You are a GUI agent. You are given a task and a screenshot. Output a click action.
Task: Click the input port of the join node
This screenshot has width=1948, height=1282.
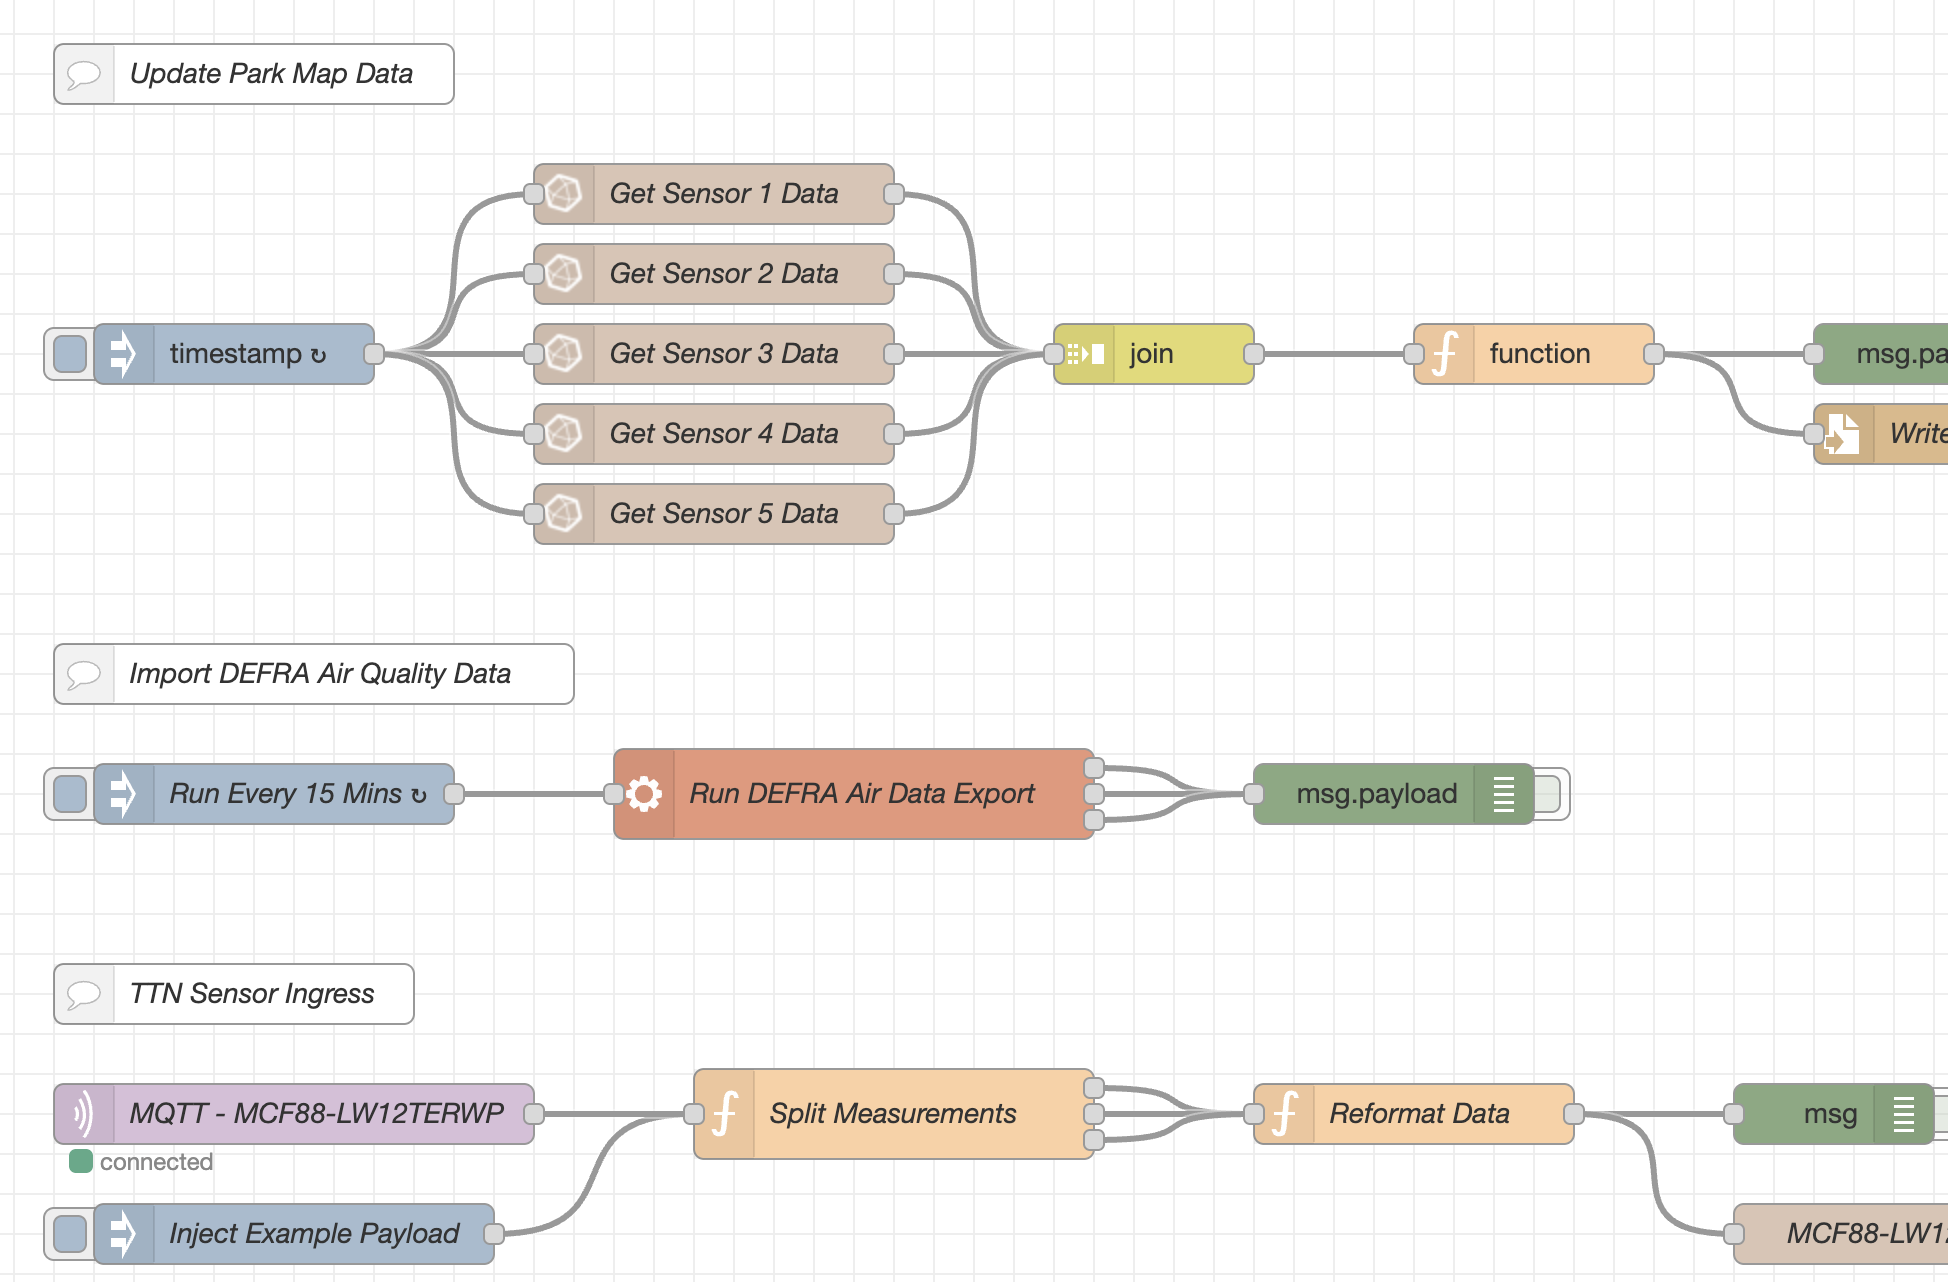click(1054, 354)
